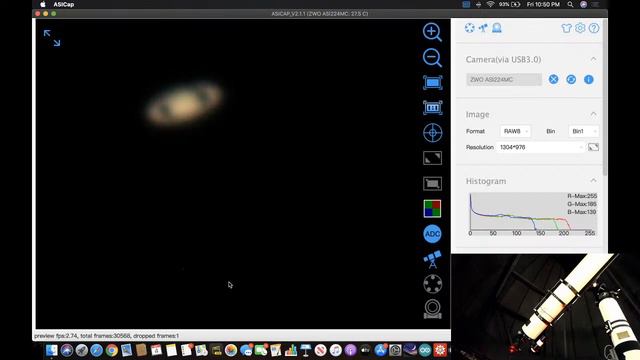Refresh the camera list icon

coord(571,80)
